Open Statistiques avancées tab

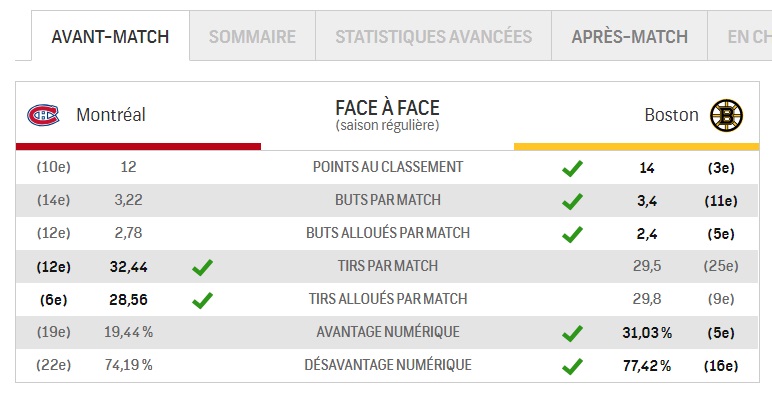(433, 36)
